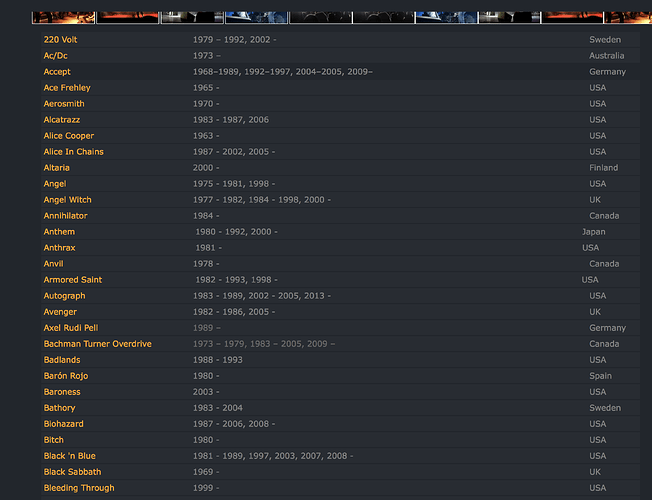Click Japan in the Anthem row

593,232
